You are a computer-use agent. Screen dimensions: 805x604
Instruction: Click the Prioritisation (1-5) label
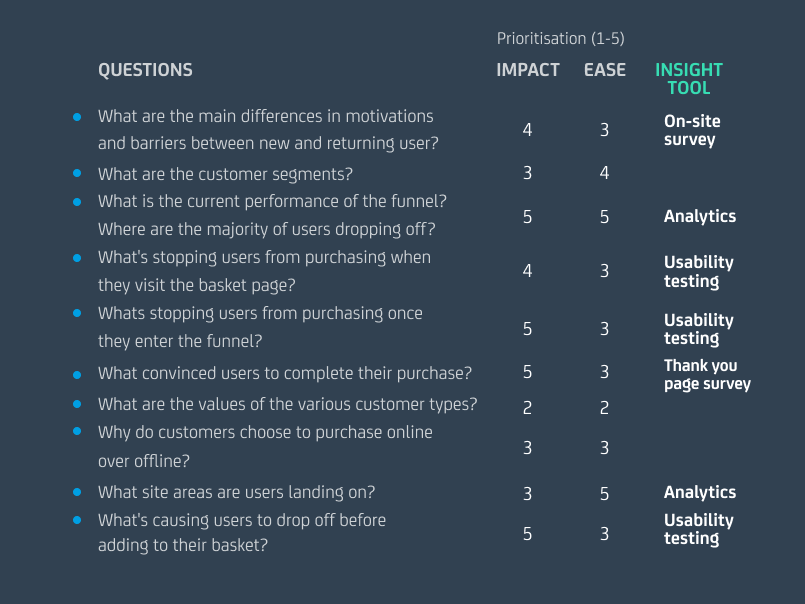pyautogui.click(x=560, y=39)
